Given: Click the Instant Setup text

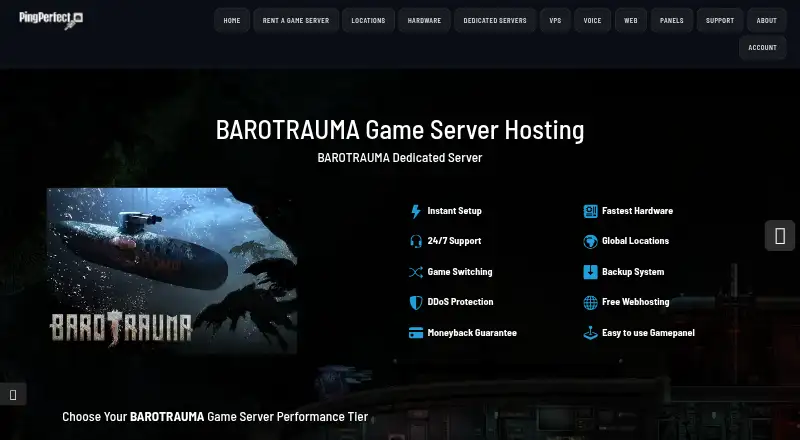Looking at the screenshot, I should (454, 211).
